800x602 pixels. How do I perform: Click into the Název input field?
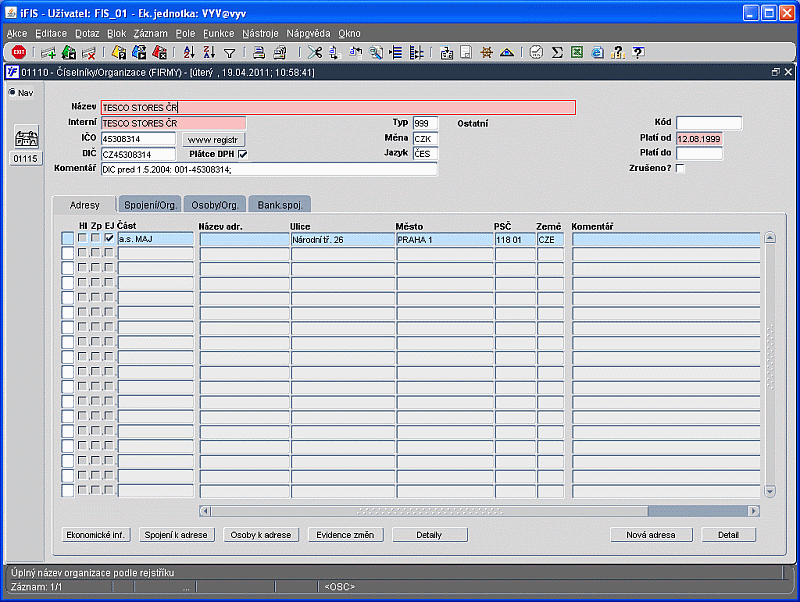tap(338, 107)
